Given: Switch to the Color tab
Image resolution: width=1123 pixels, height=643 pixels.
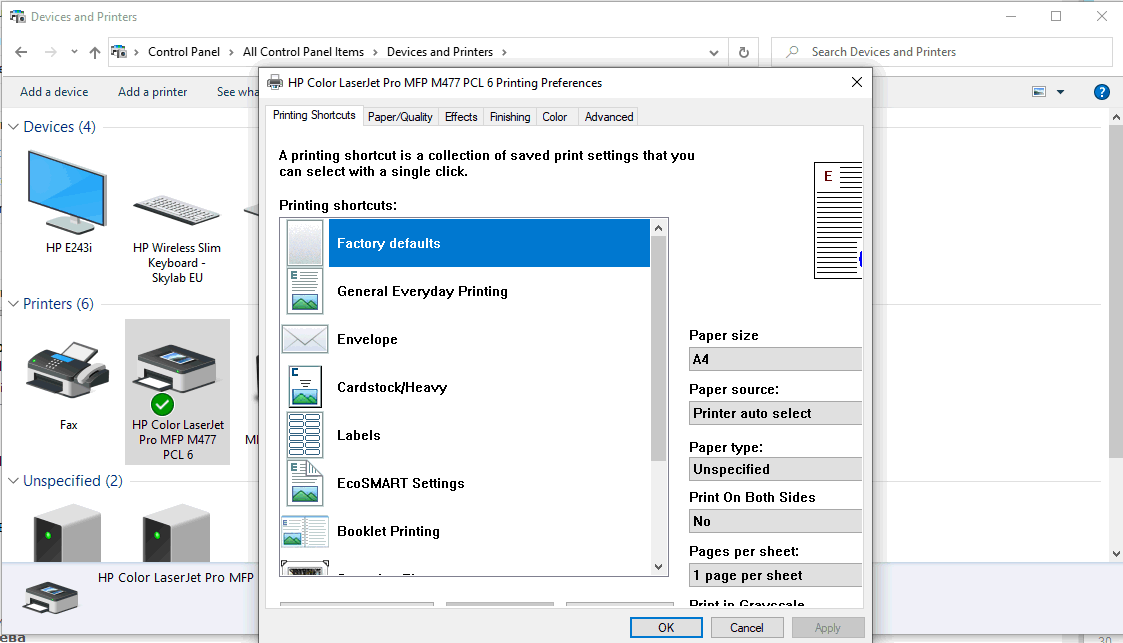Looking at the screenshot, I should tap(555, 116).
